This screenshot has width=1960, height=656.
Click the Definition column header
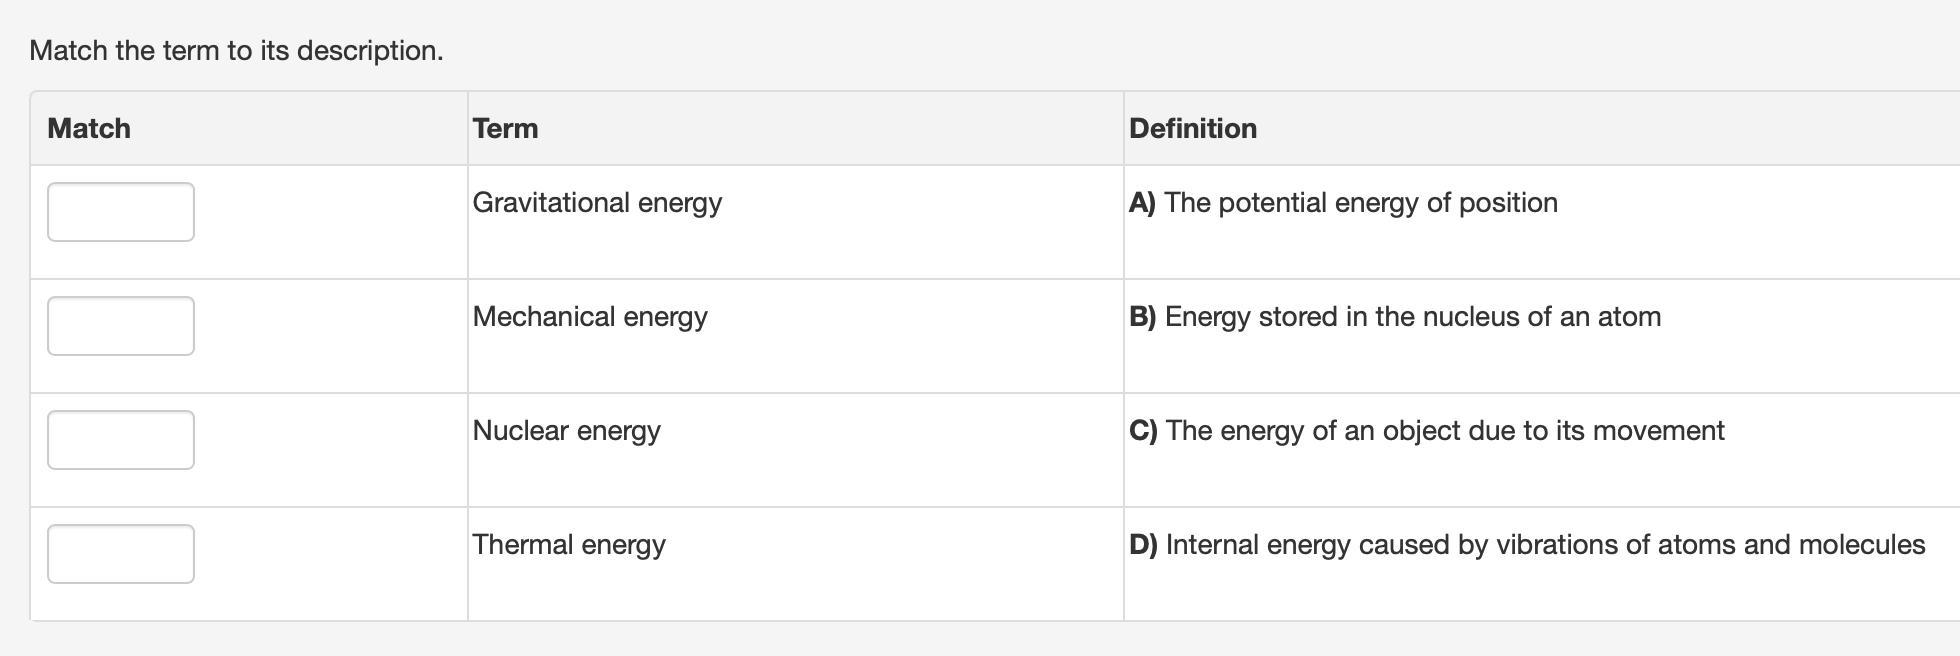pos(1193,129)
